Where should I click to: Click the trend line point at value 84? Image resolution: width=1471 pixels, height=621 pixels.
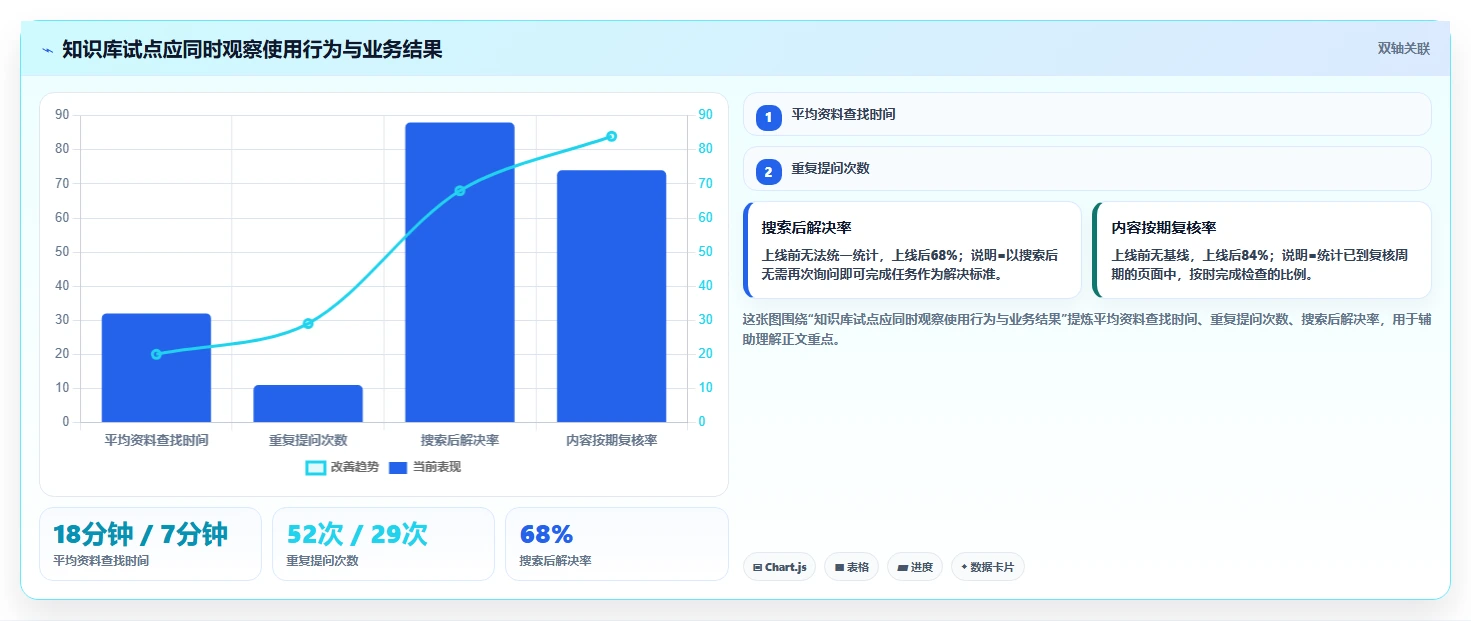point(612,136)
